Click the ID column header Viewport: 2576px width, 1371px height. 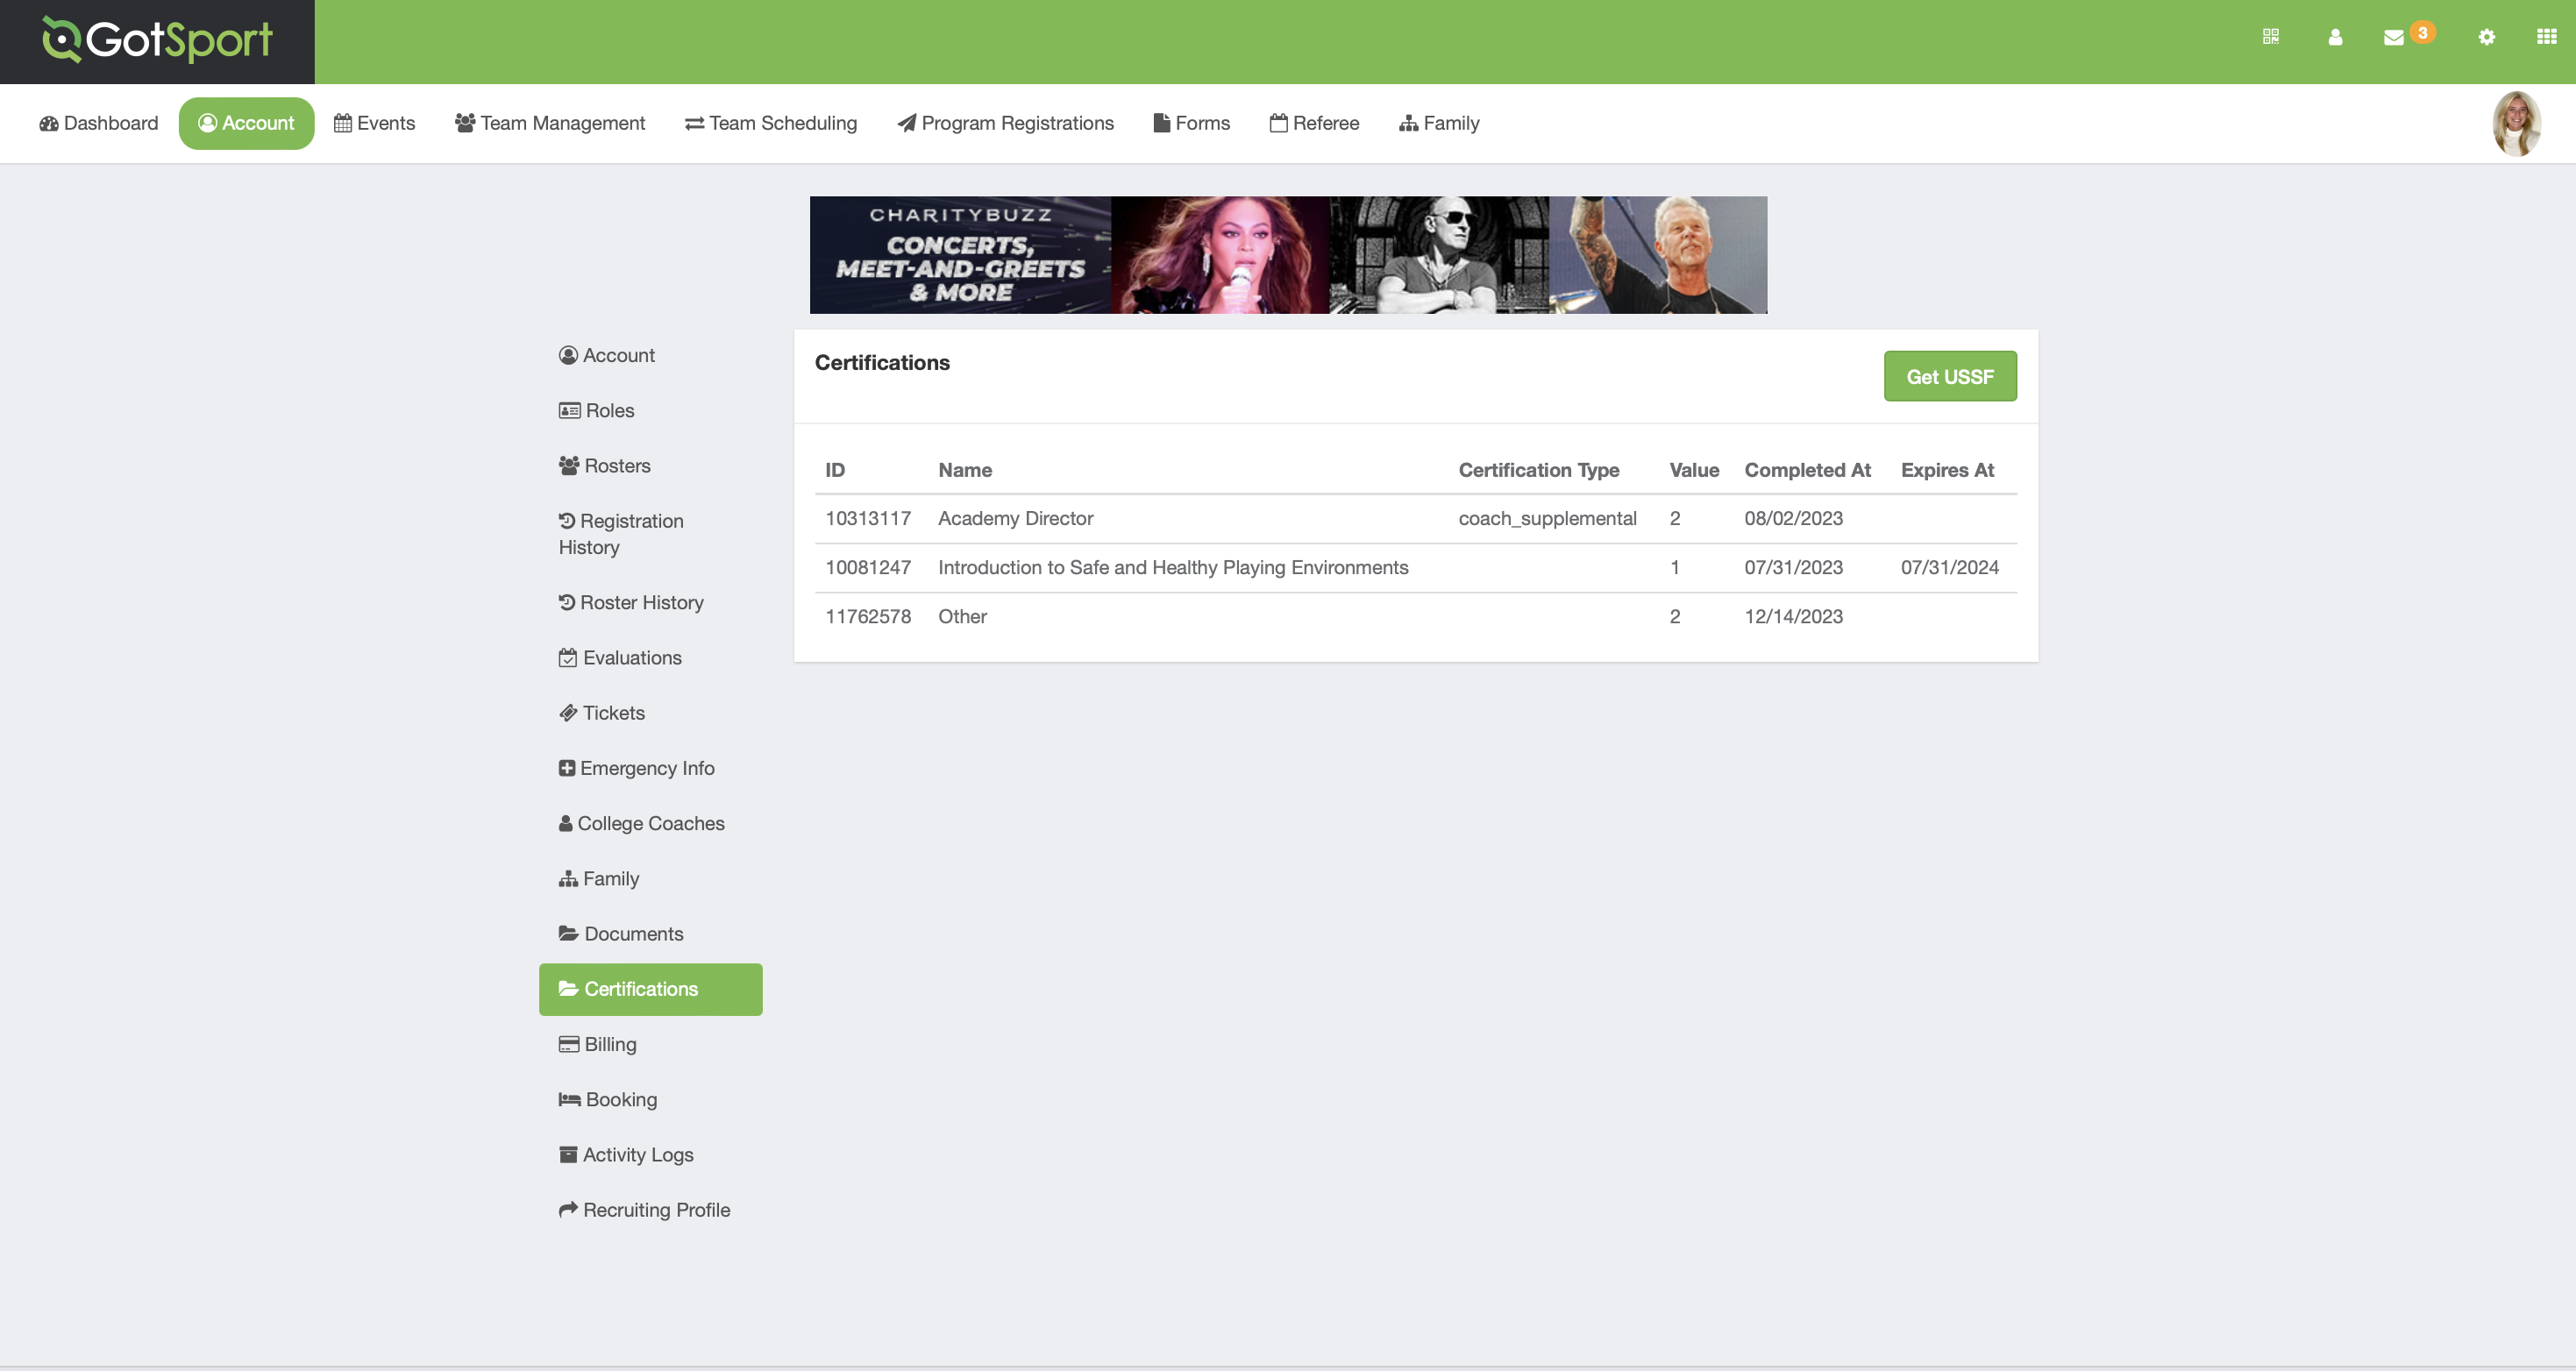[835, 470]
